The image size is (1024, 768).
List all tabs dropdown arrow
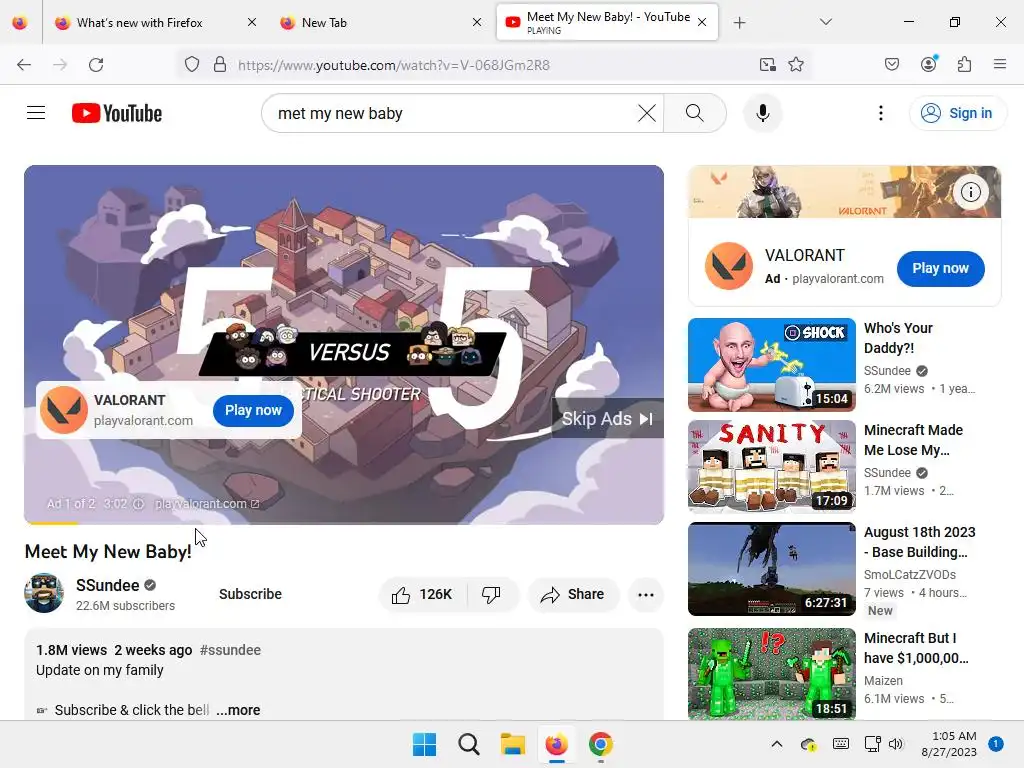825,22
